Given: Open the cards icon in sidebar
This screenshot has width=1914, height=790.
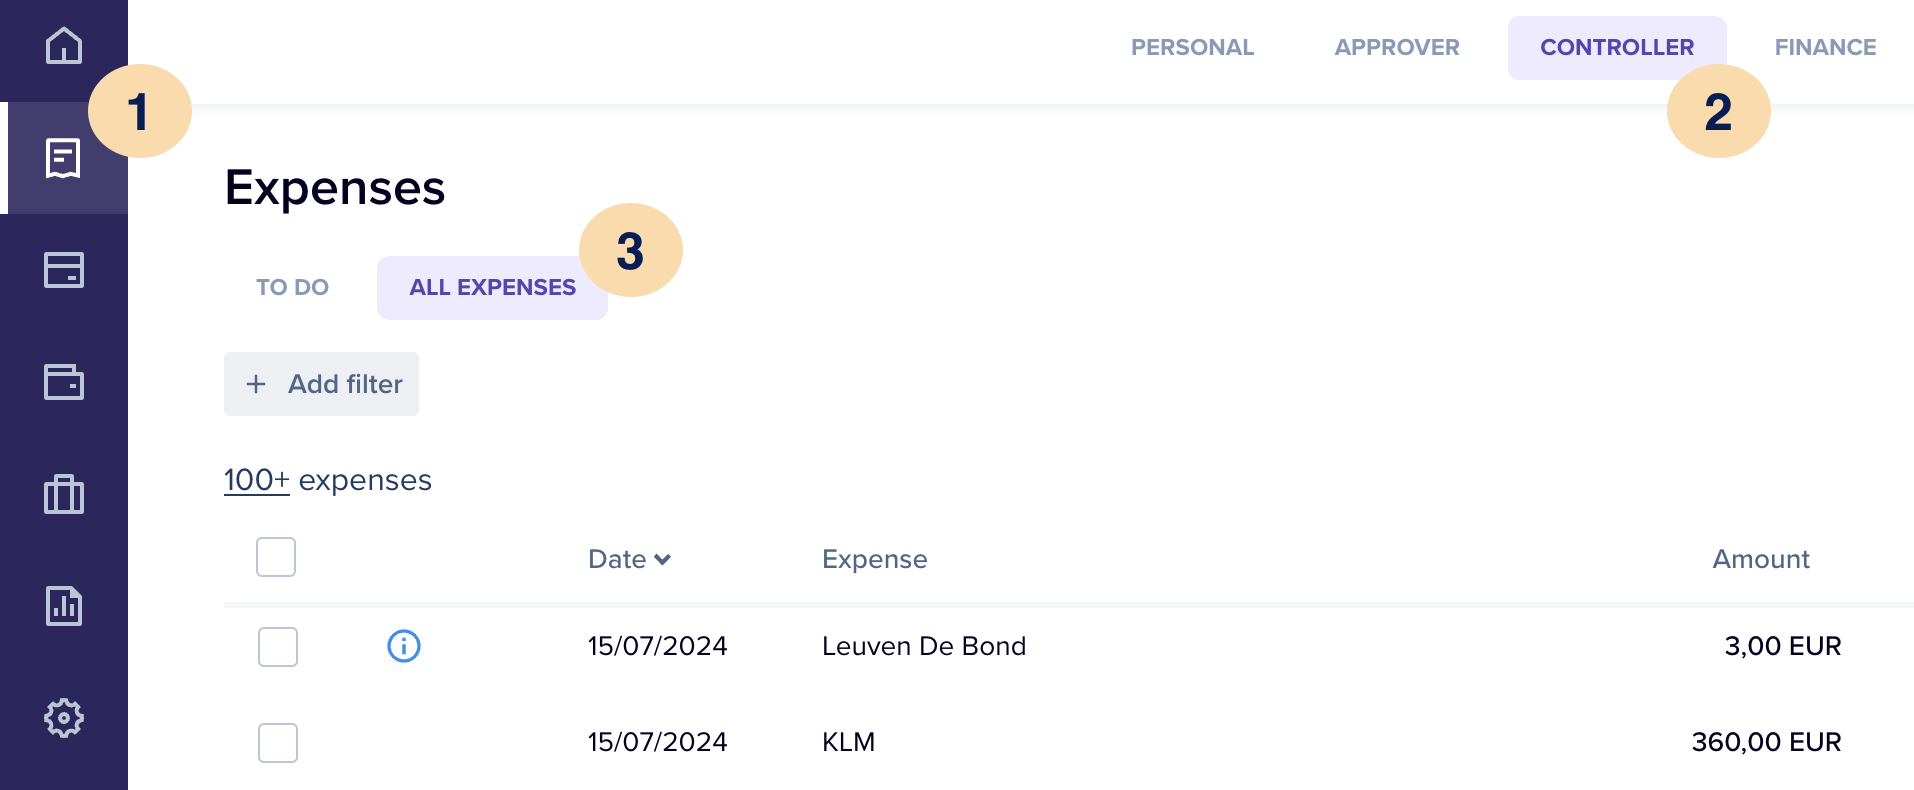Looking at the screenshot, I should tap(64, 270).
